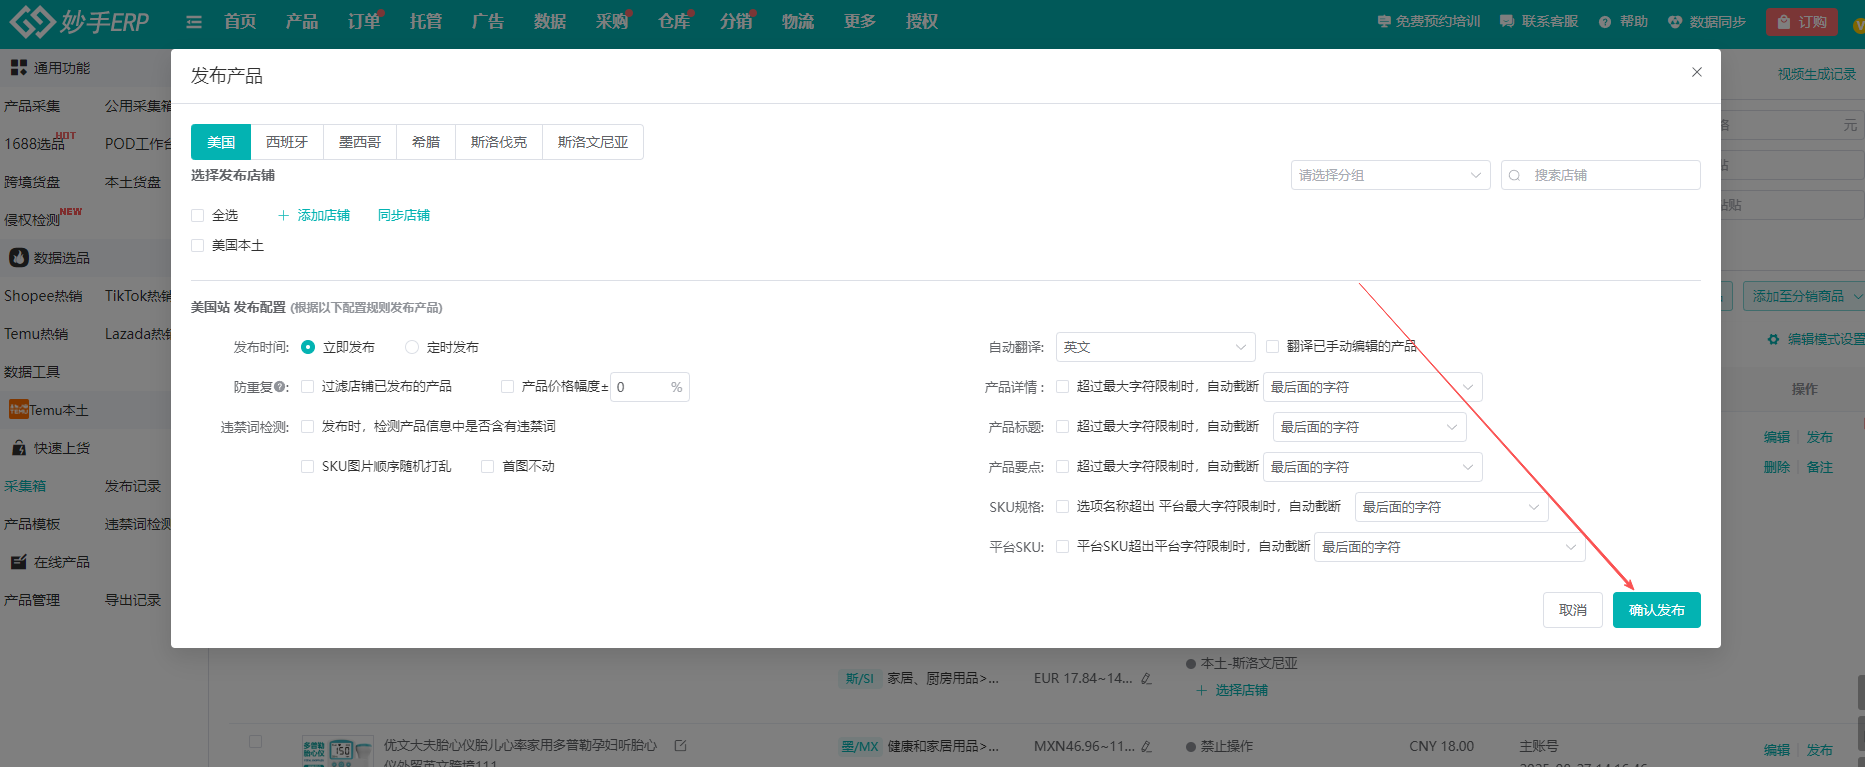Switch to 美国 site tab
This screenshot has height=767, width=1865.
[221, 142]
